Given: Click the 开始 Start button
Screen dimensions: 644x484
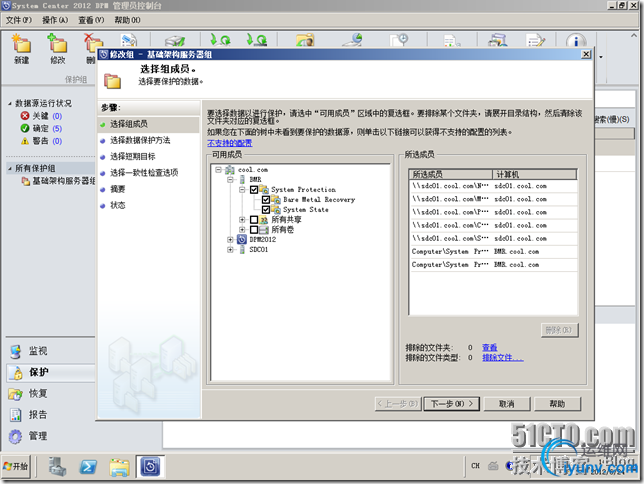Looking at the screenshot, I should tap(16, 466).
